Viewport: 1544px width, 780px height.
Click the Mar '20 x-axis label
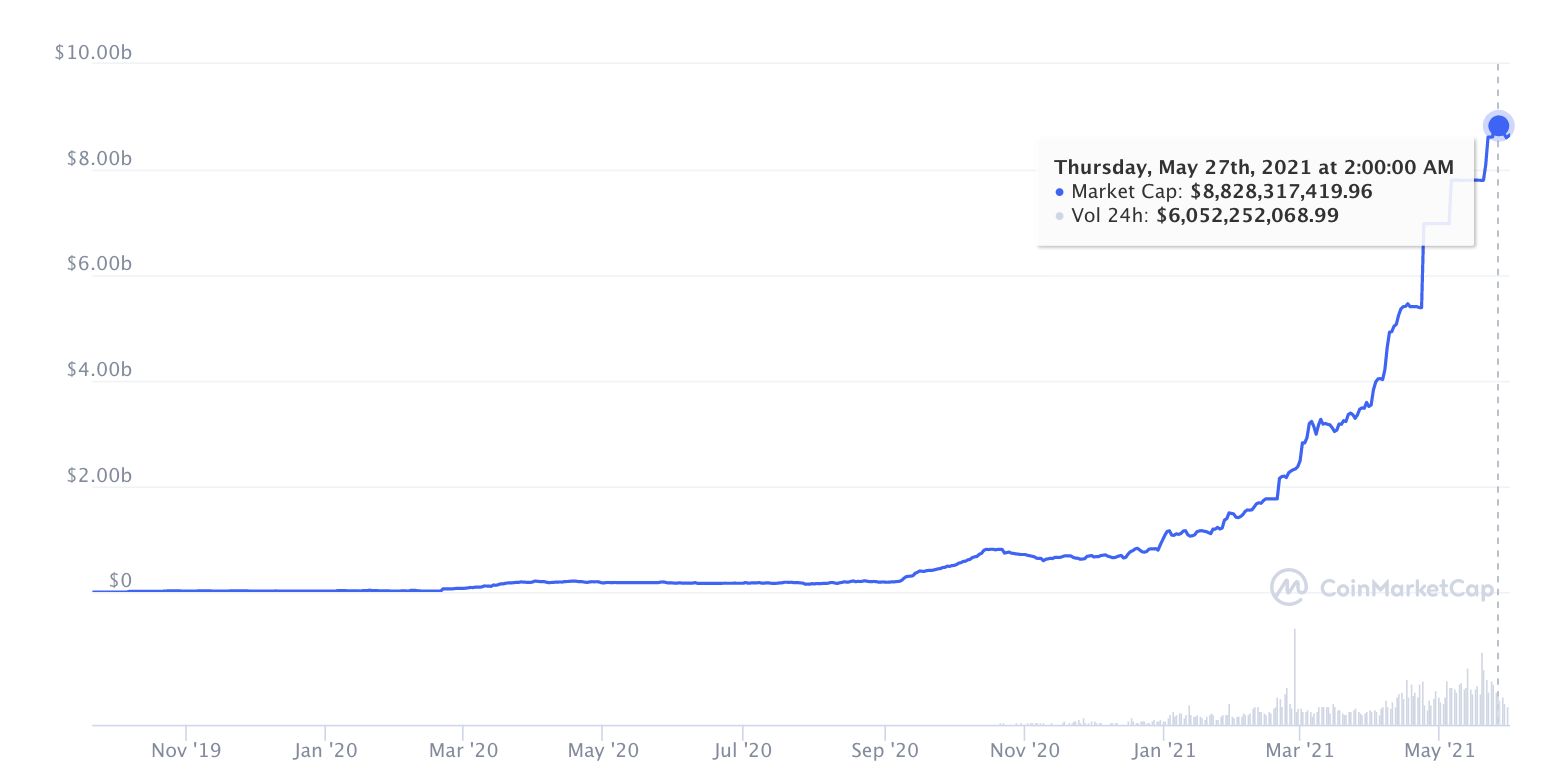click(462, 749)
